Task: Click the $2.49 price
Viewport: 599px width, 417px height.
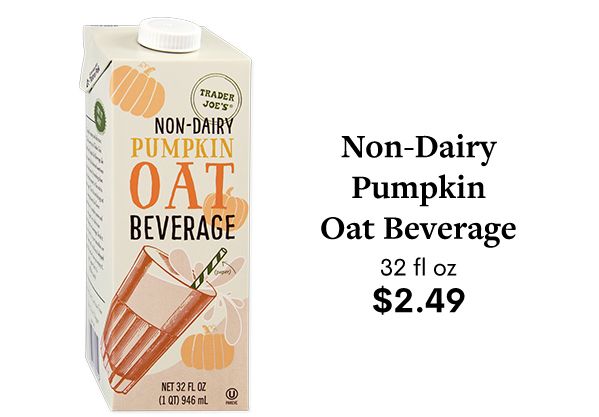Action: click(419, 300)
